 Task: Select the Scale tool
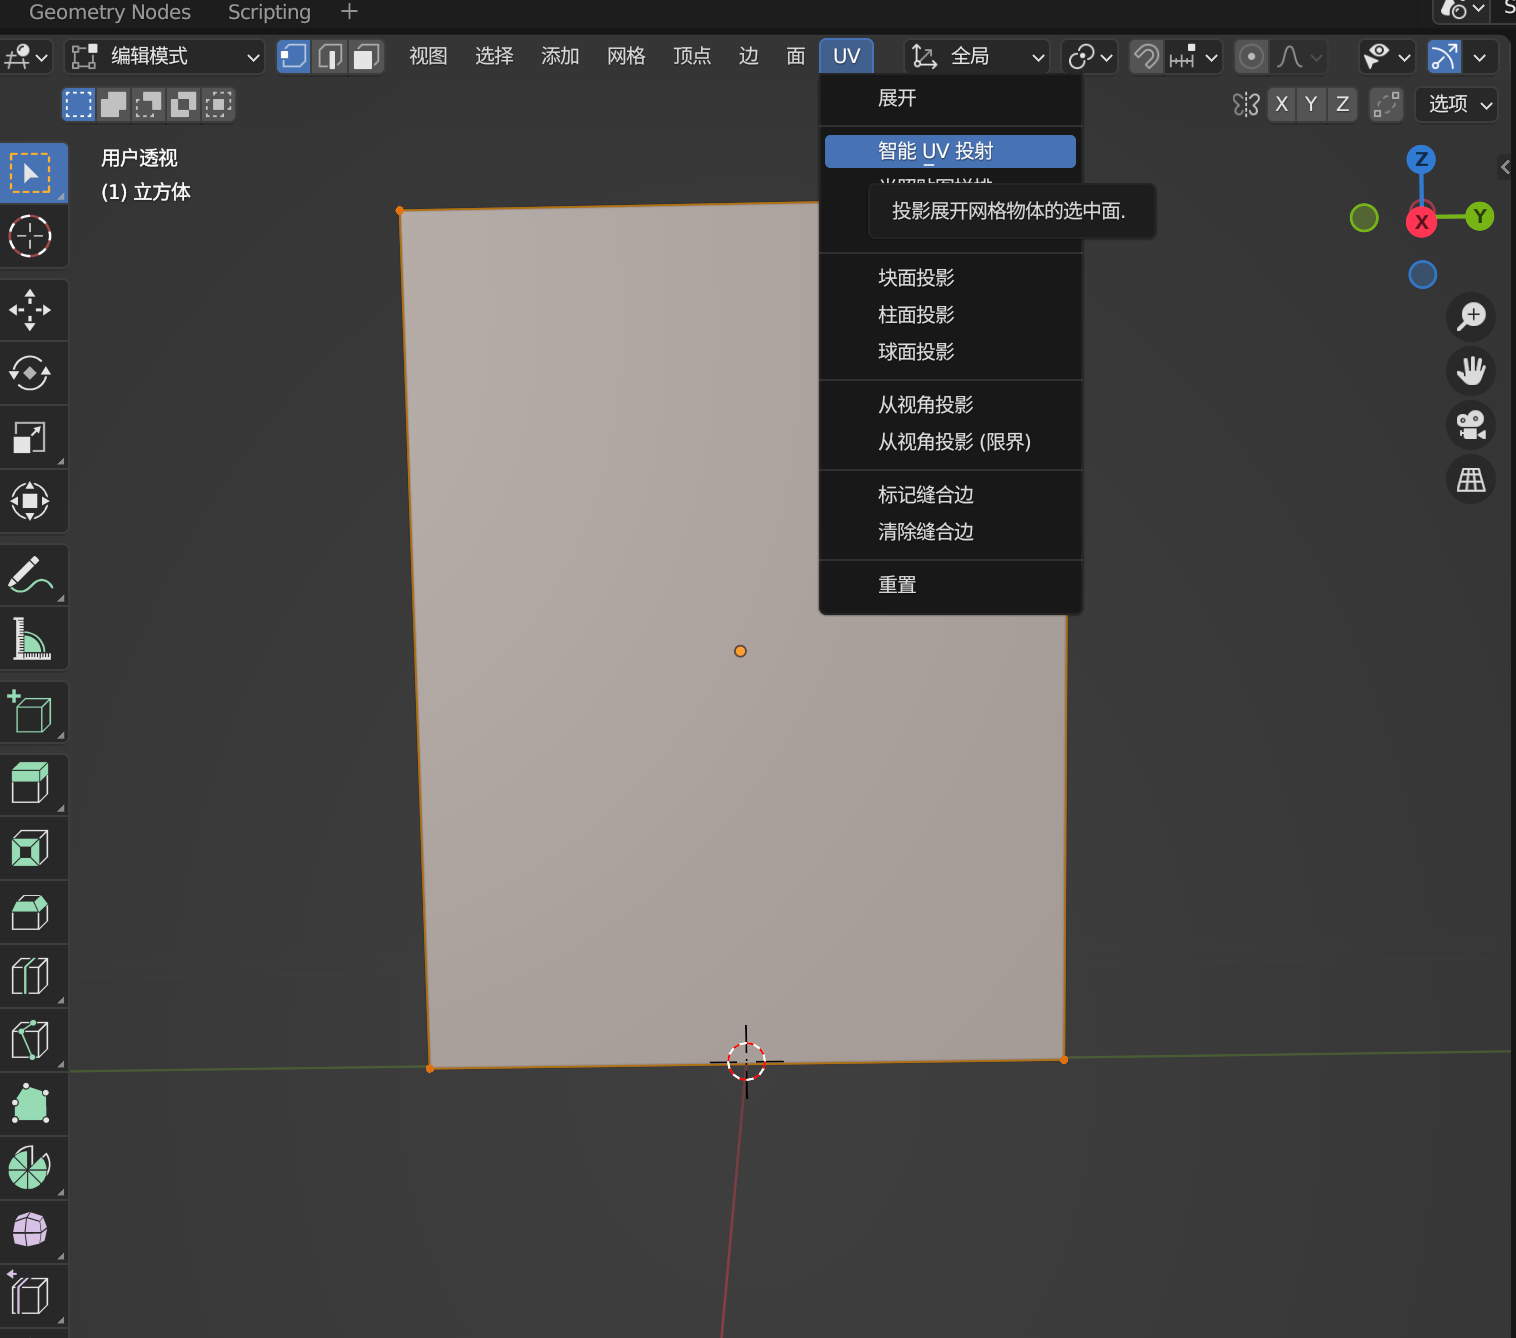click(x=31, y=437)
